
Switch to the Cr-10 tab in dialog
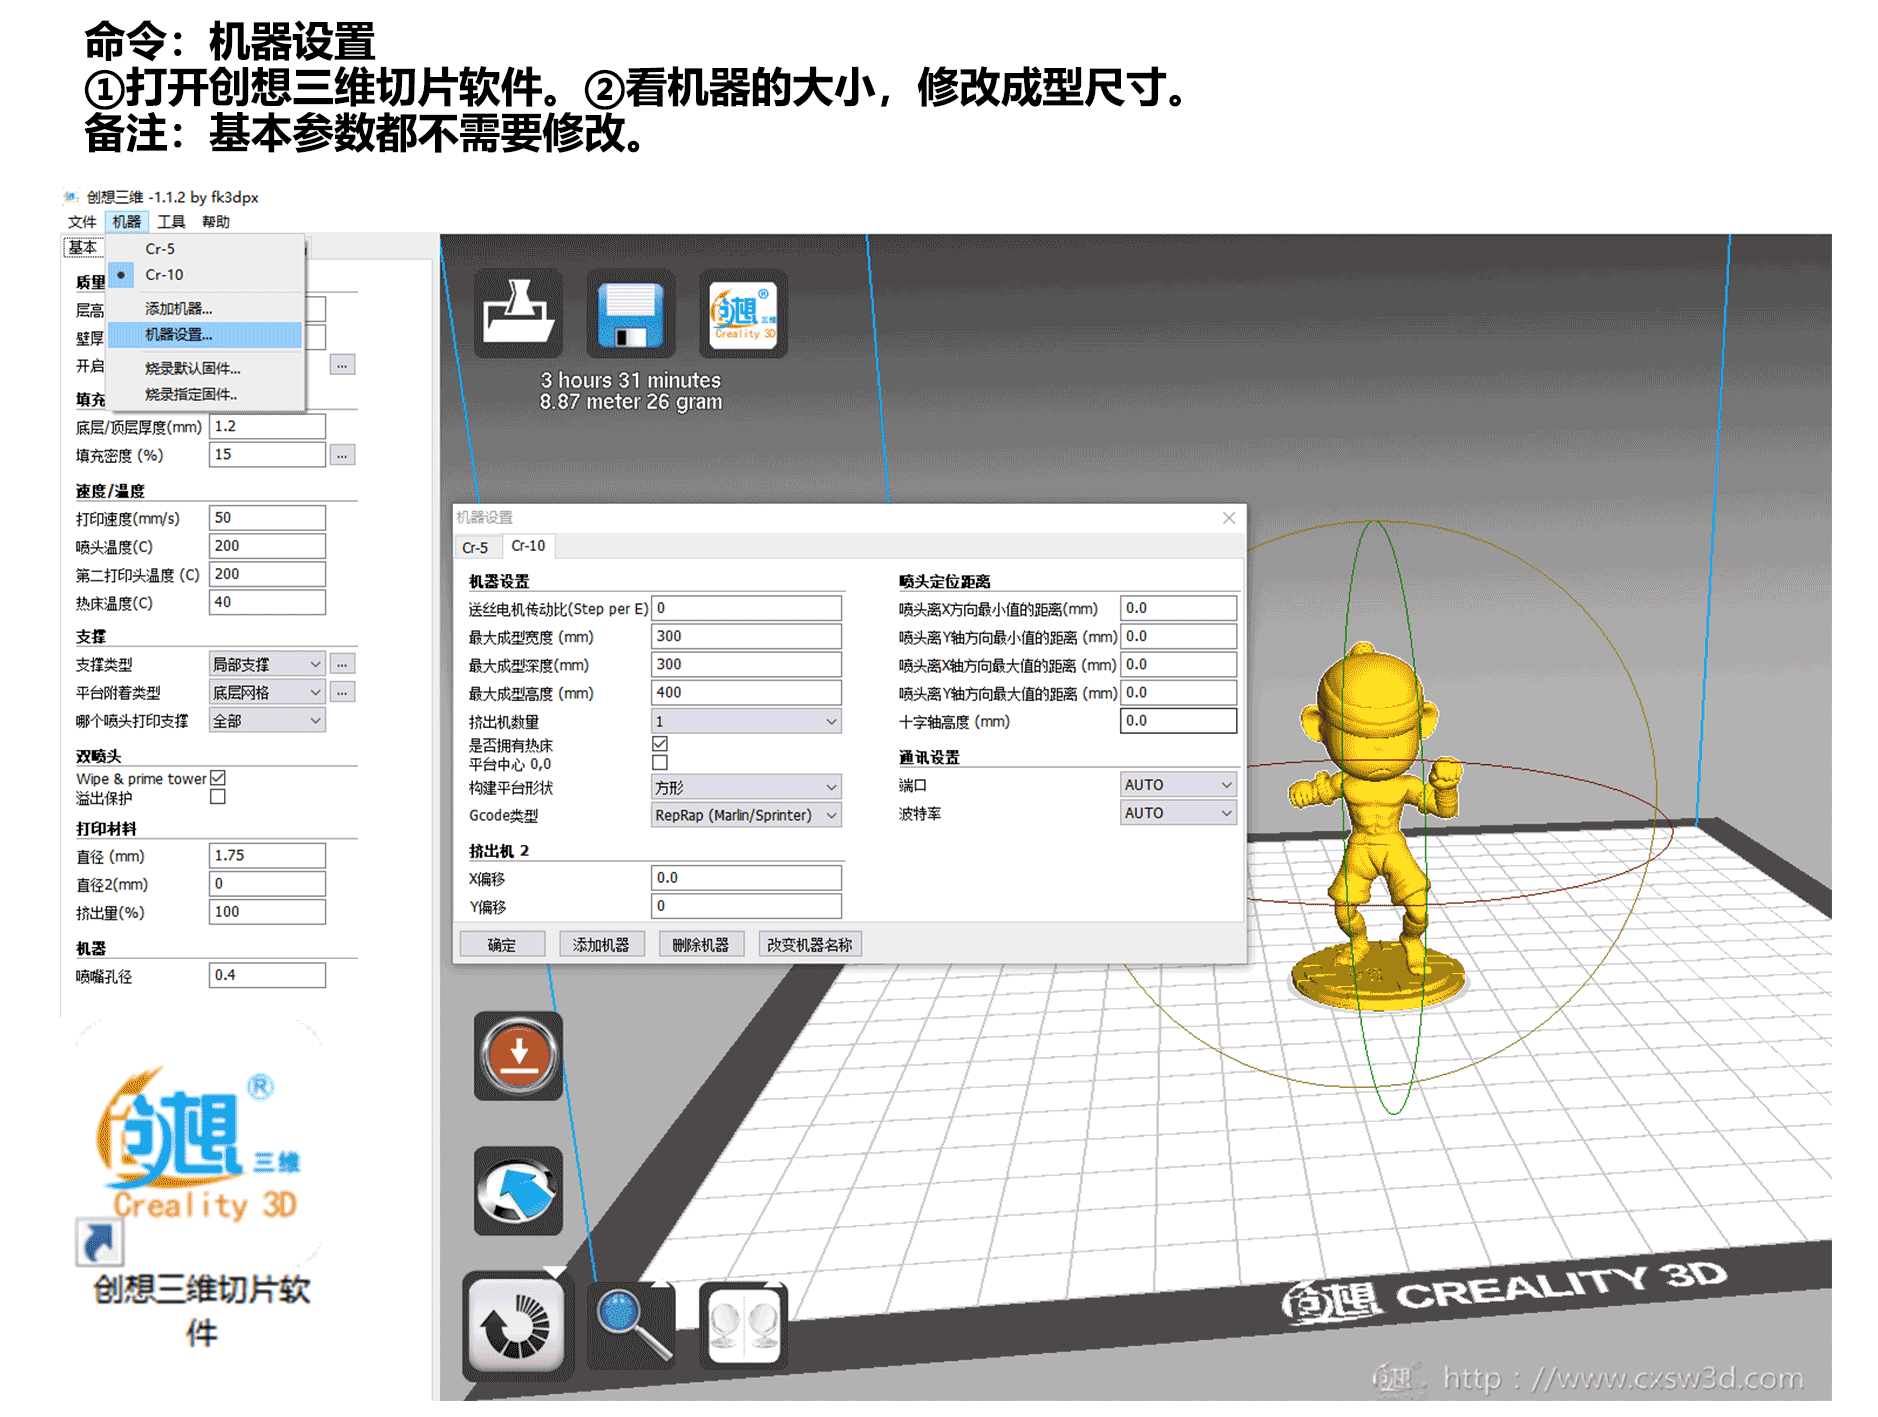click(x=528, y=546)
